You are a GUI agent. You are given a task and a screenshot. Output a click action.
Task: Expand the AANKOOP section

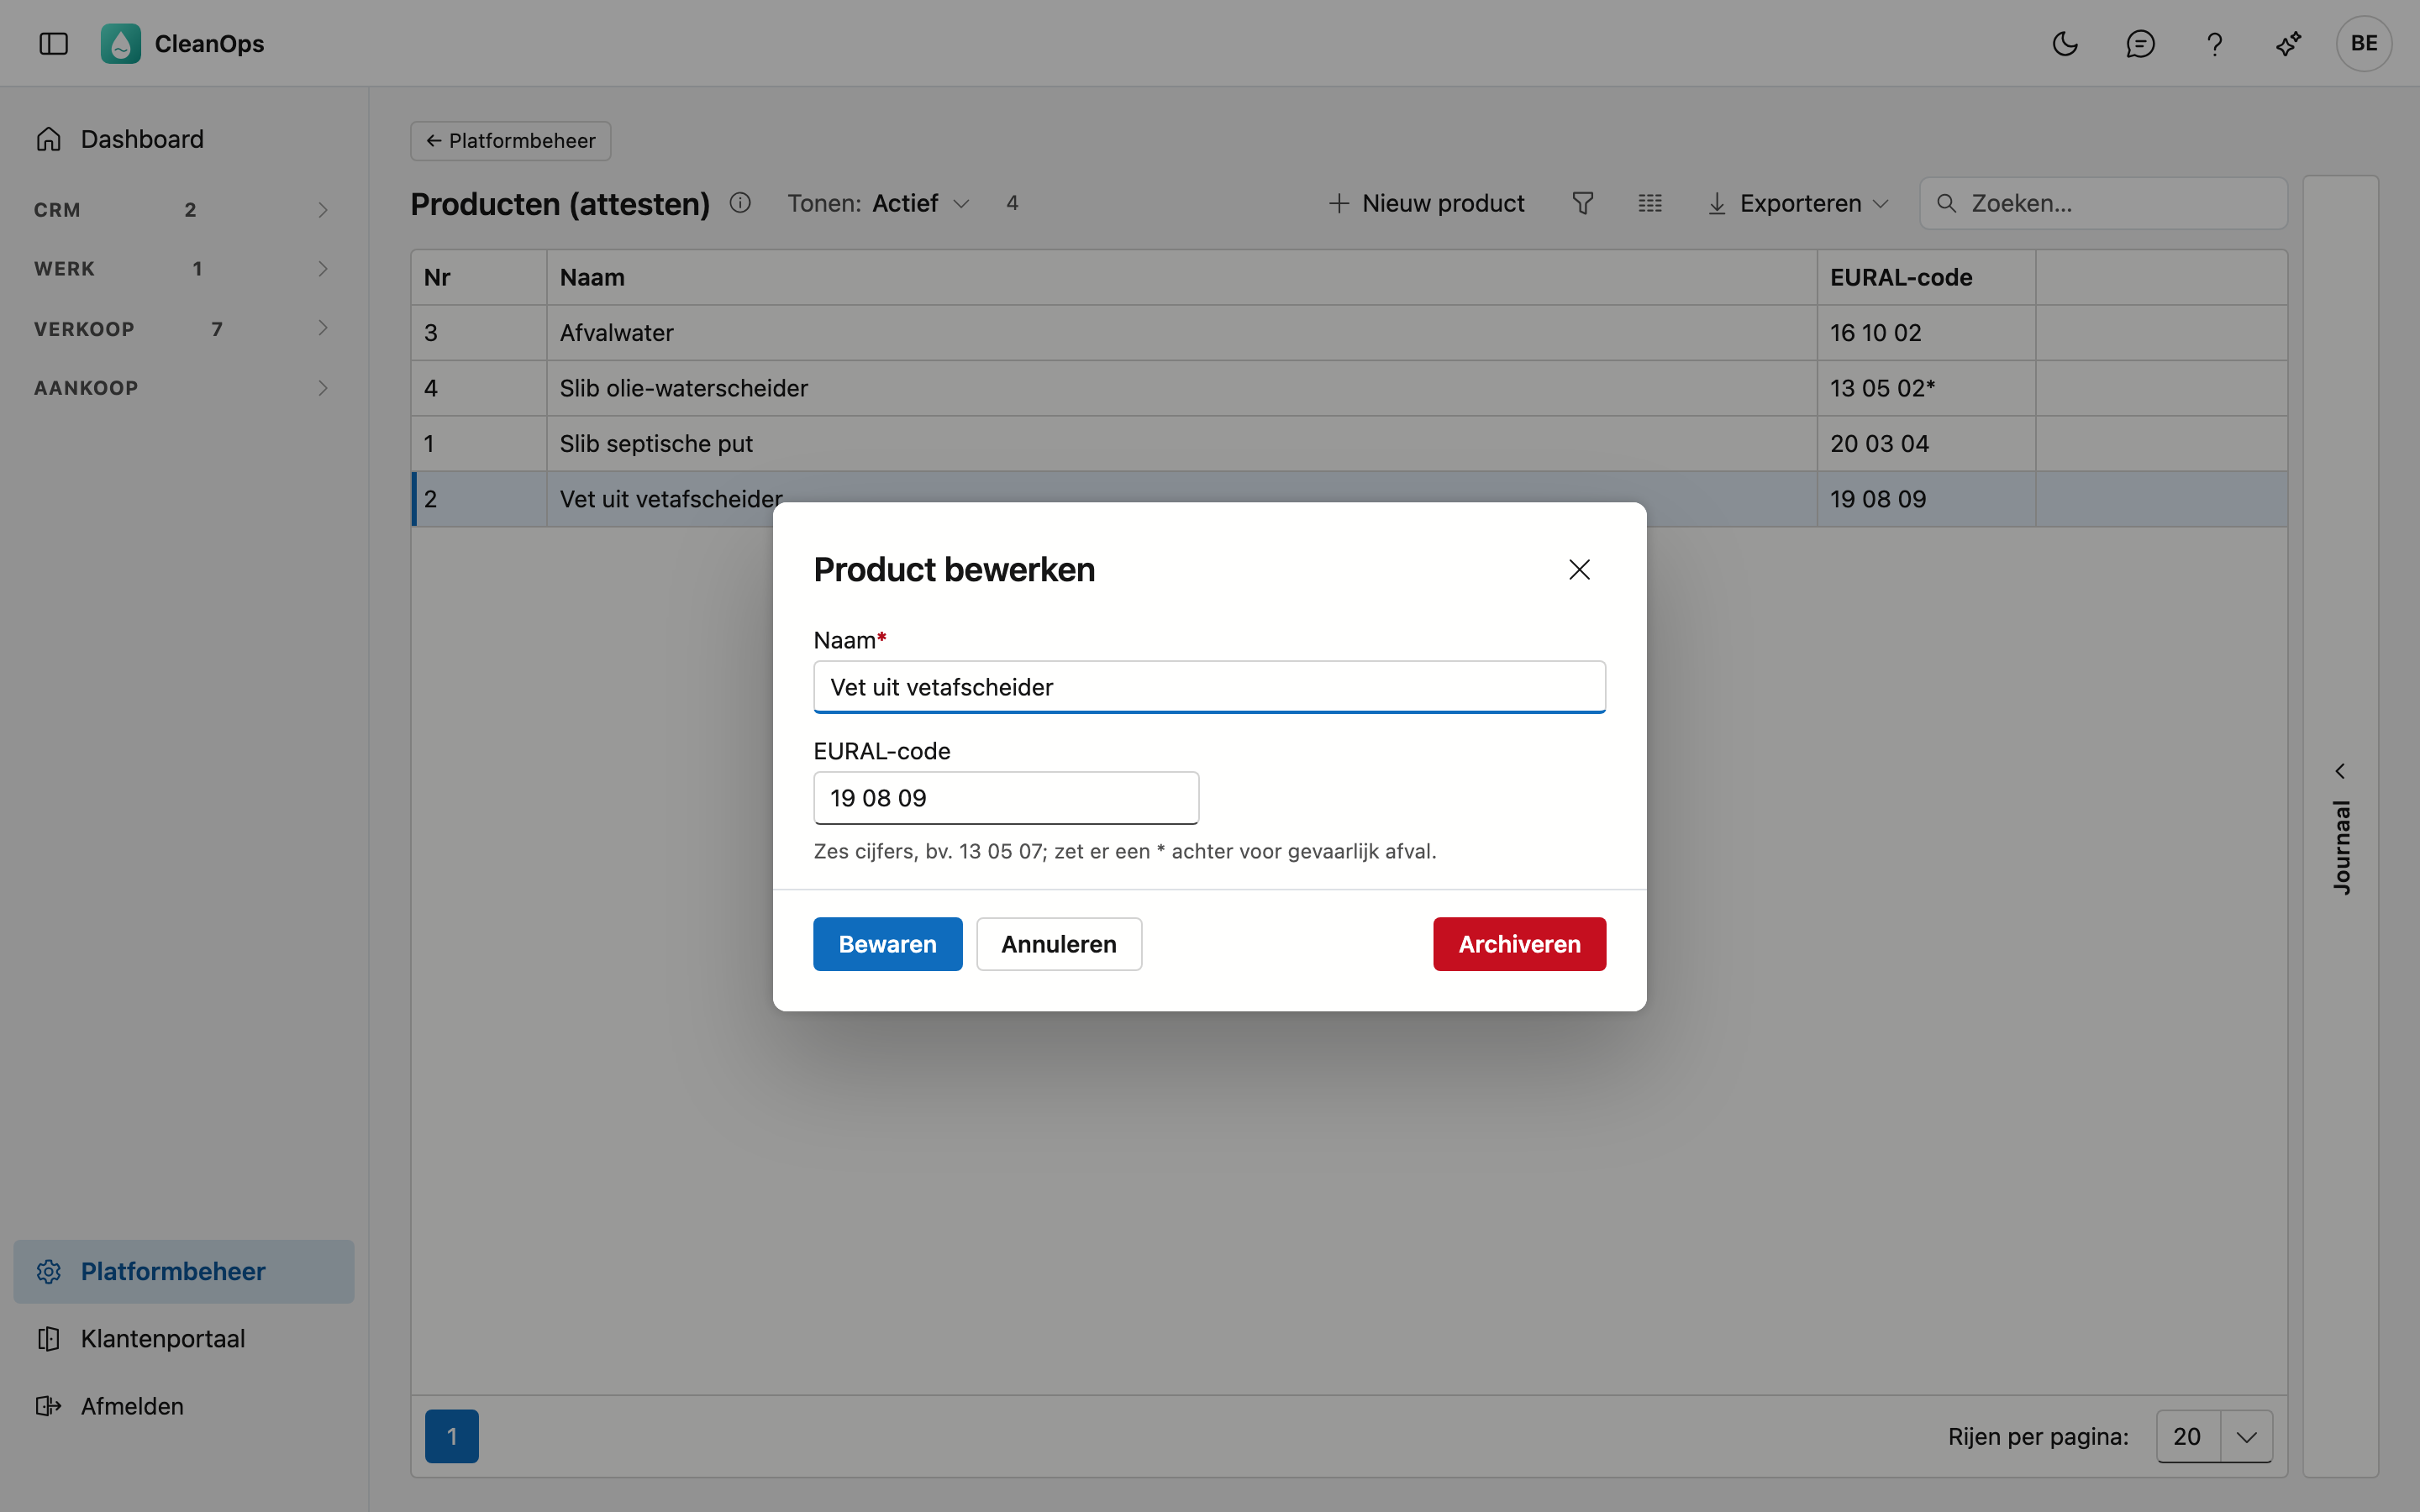[x=184, y=387]
